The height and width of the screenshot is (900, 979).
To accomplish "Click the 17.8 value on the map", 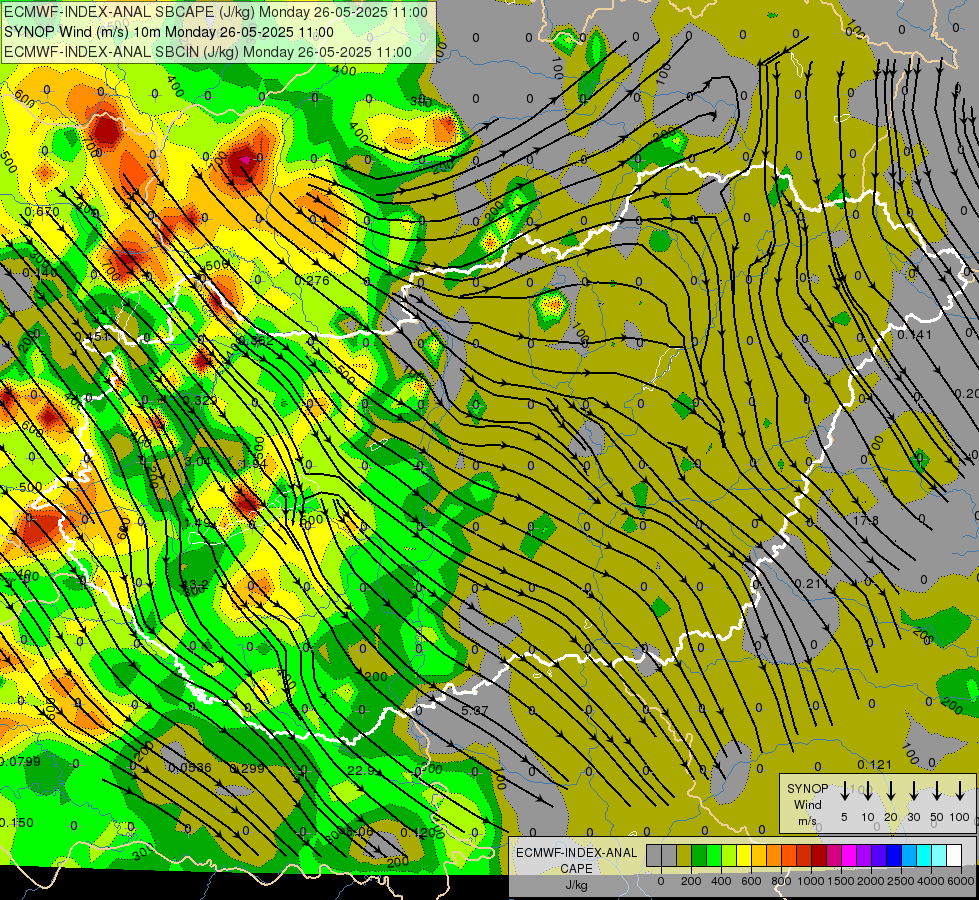I will (x=865, y=520).
